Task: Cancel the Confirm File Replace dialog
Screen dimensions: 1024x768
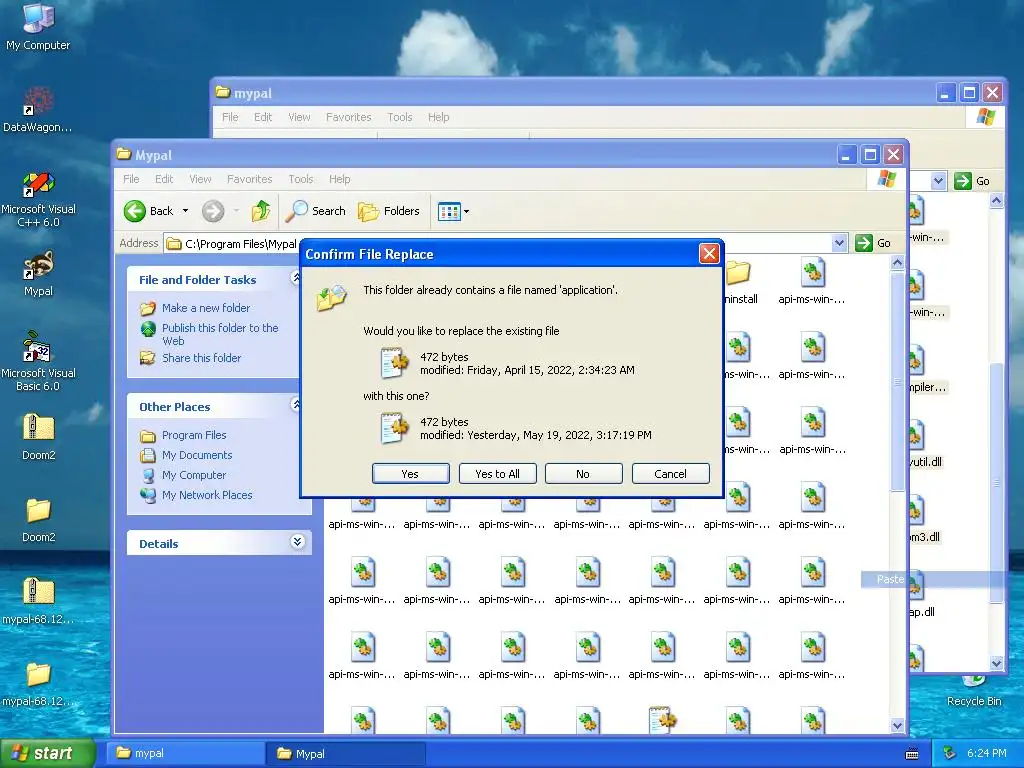Action: [671, 473]
